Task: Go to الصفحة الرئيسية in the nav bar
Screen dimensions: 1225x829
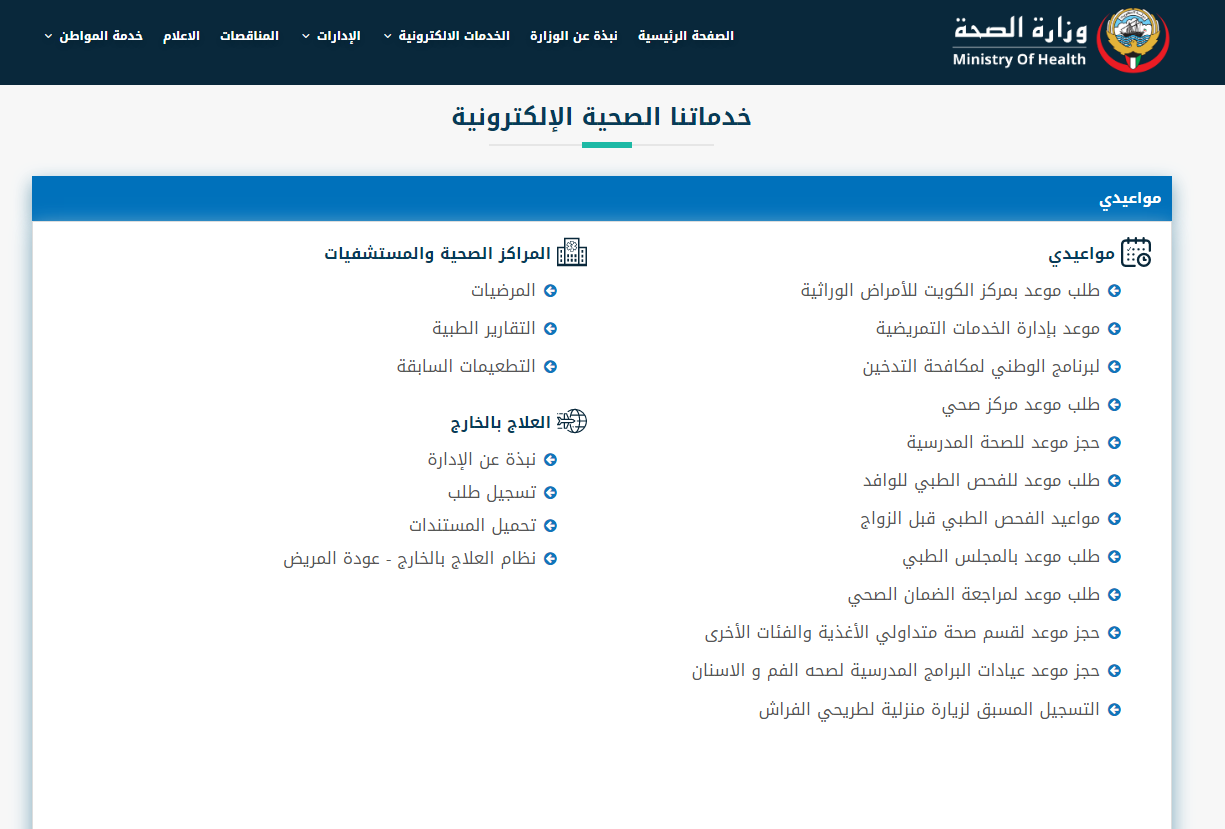Action: pyautogui.click(x=686, y=36)
